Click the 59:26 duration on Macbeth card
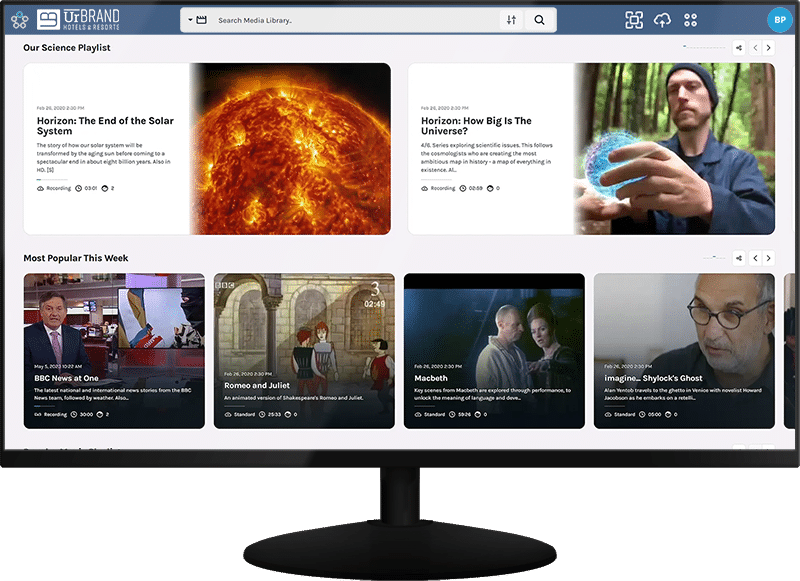The width and height of the screenshot is (800, 581). click(x=460, y=414)
